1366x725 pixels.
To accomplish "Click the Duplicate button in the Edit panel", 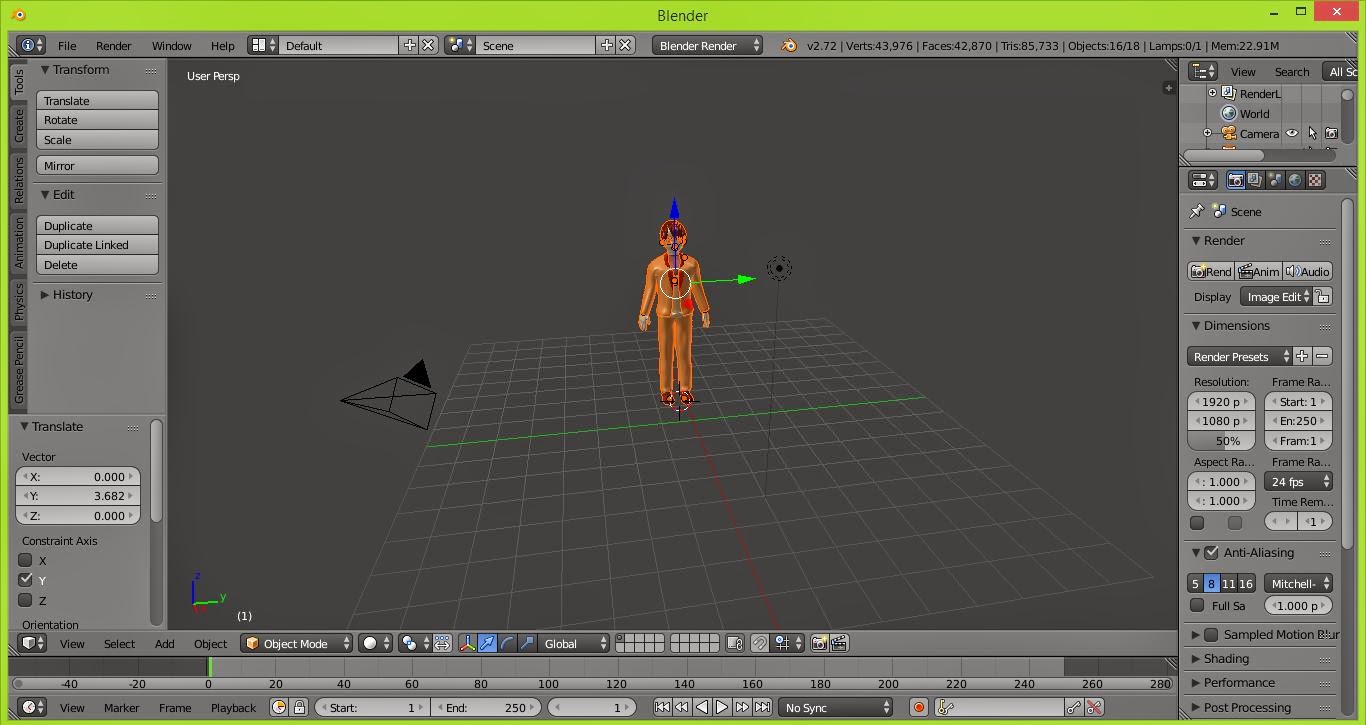I will point(96,225).
